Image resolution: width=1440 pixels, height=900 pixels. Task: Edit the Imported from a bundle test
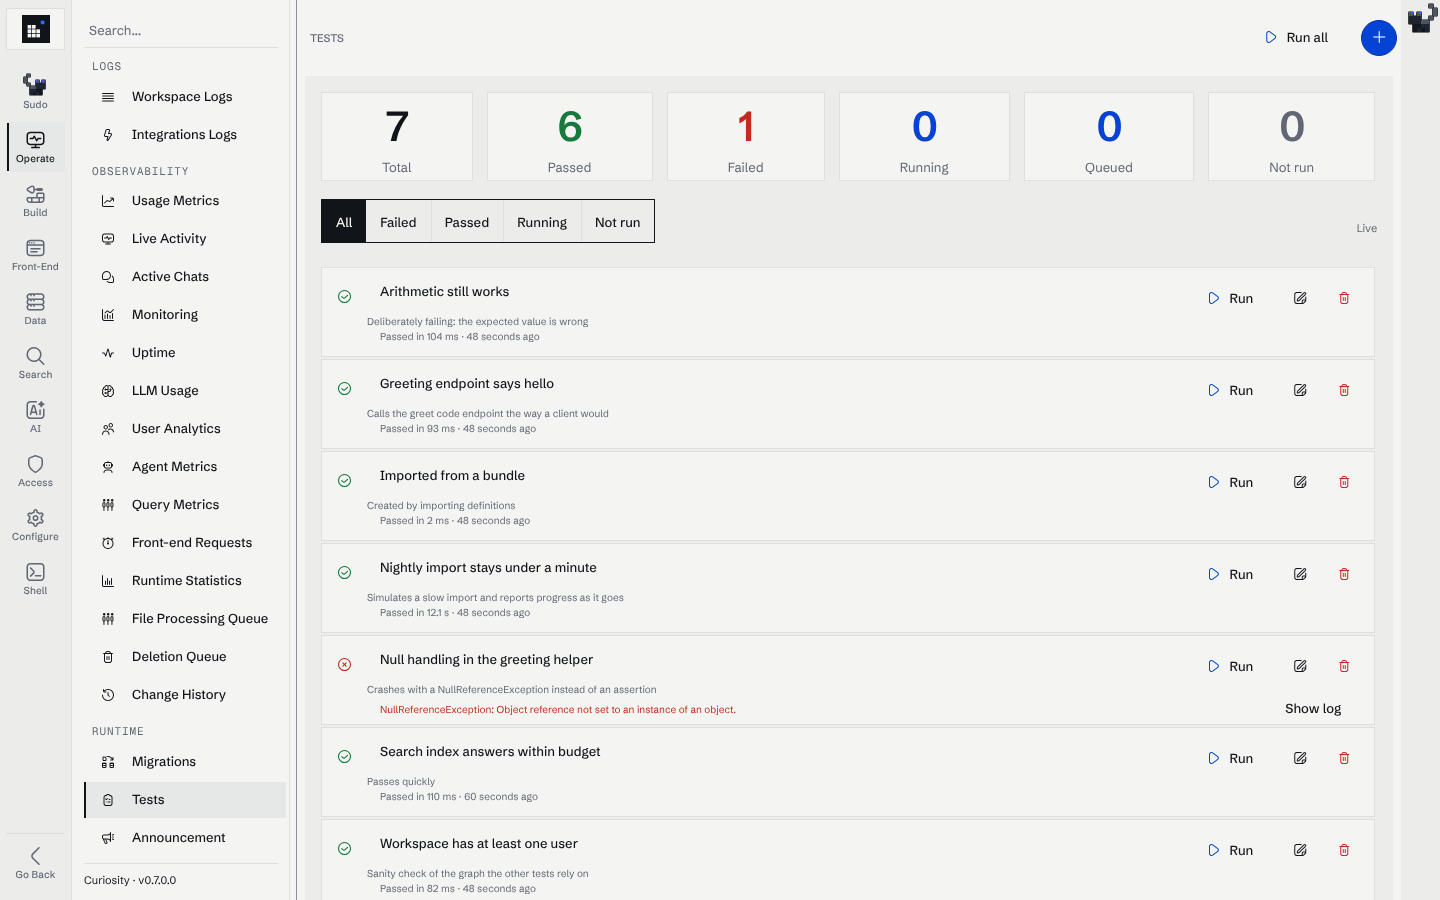tap(1300, 482)
